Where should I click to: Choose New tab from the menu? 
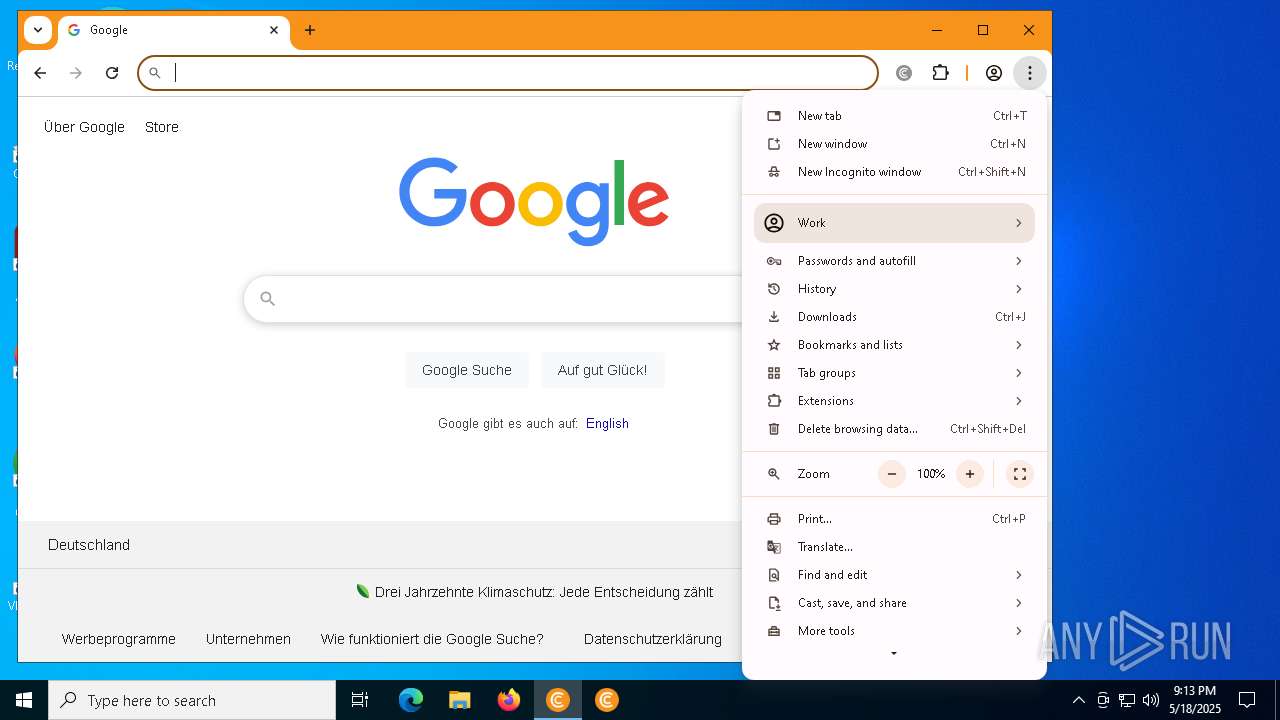tap(895, 116)
